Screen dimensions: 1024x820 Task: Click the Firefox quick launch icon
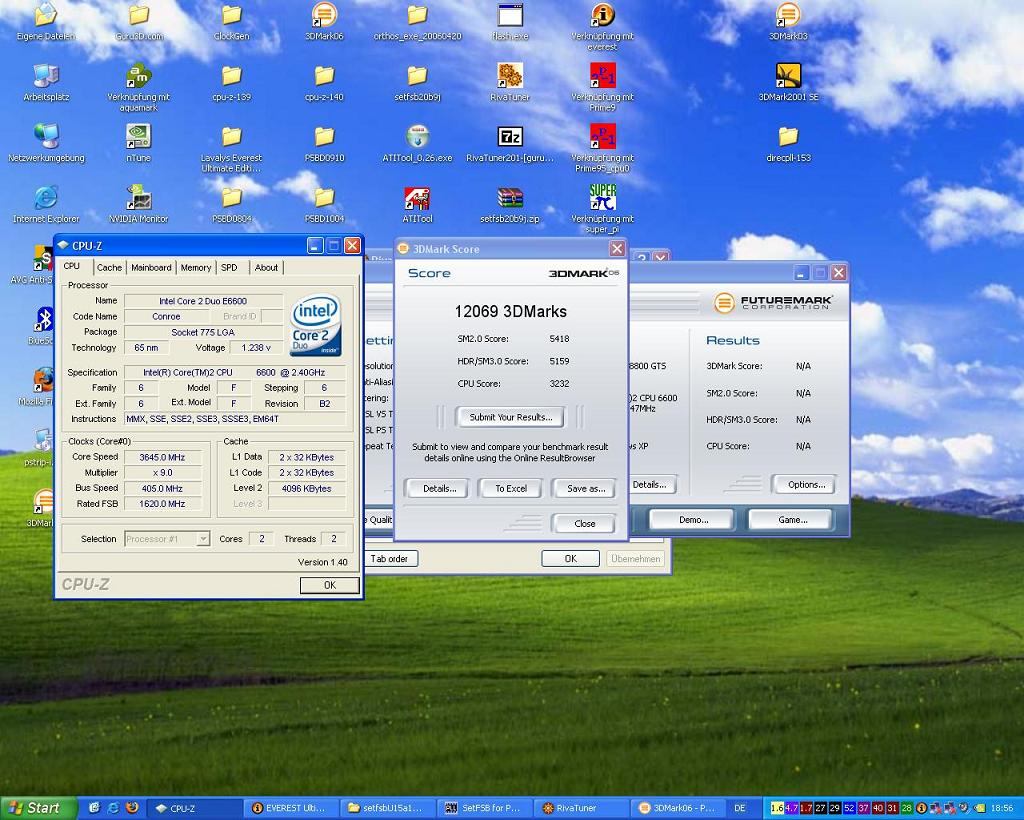point(133,808)
